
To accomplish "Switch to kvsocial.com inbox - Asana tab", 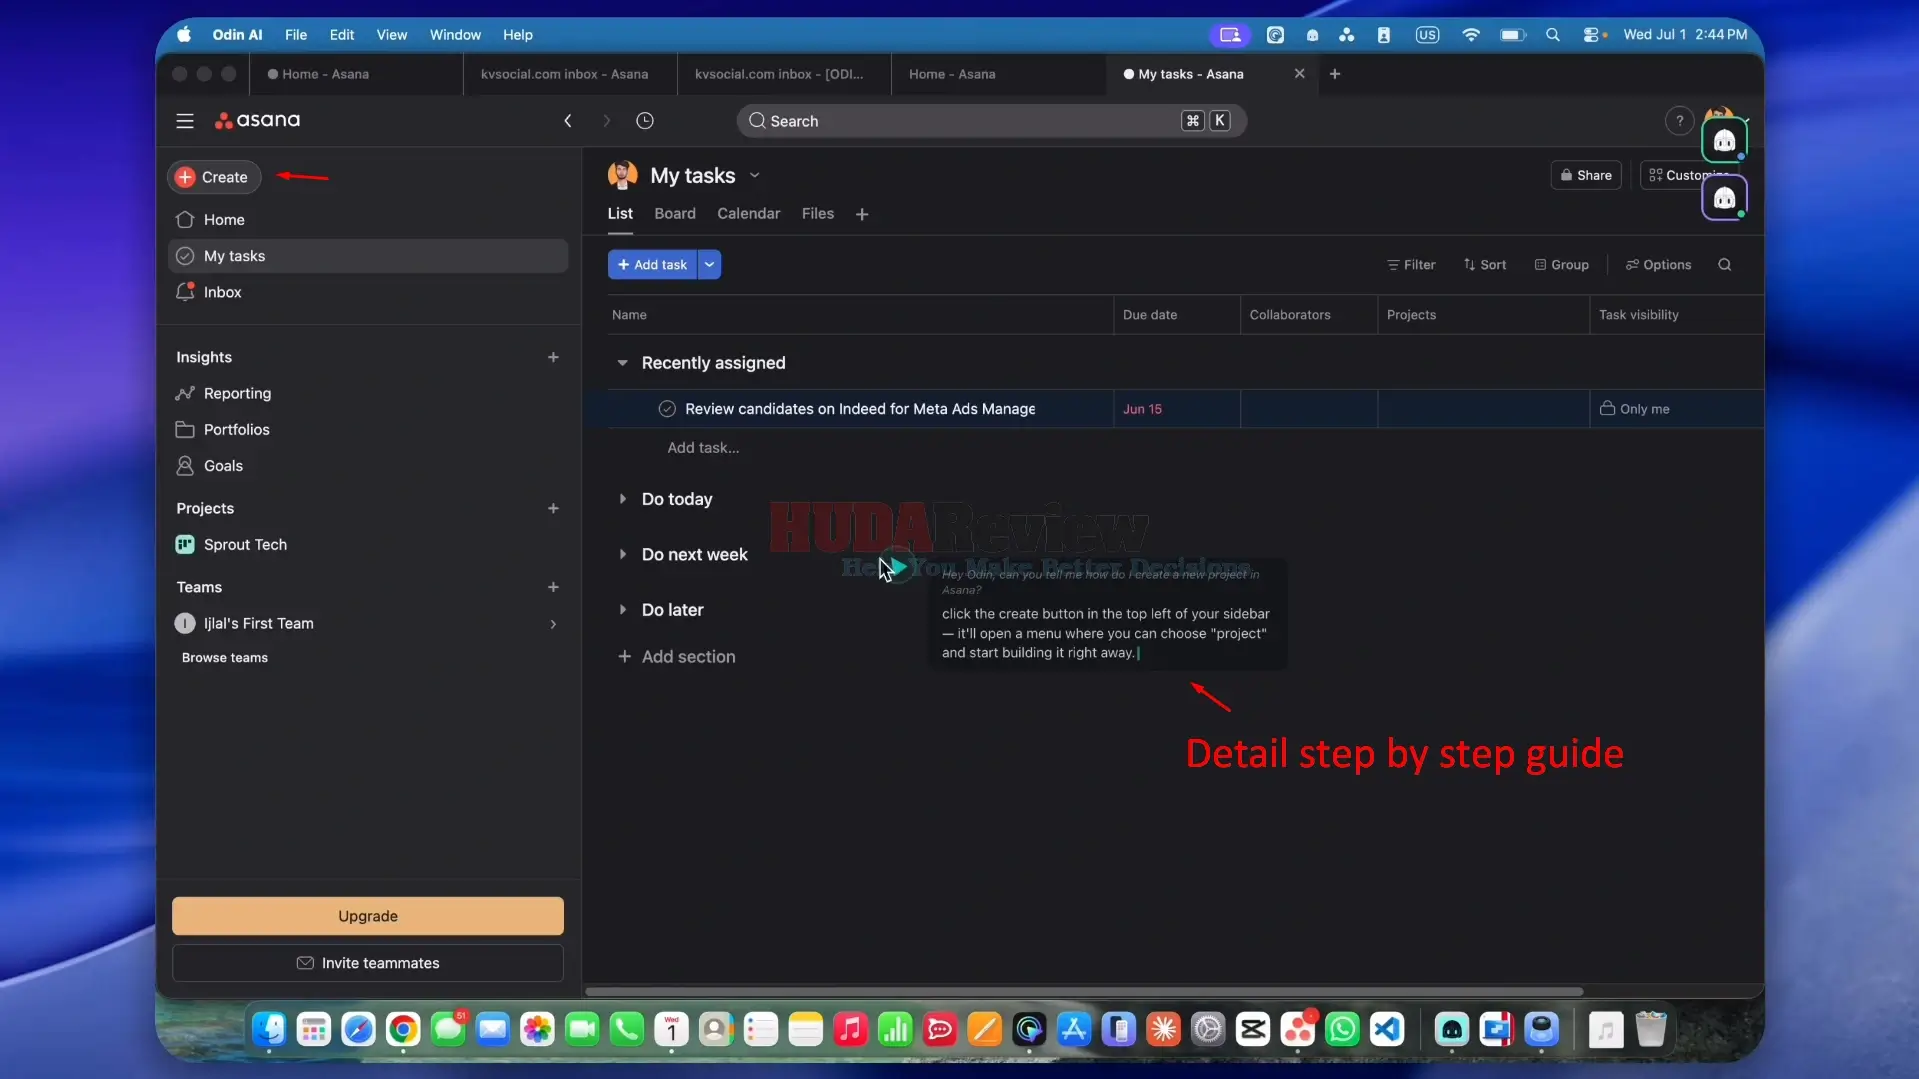I will [565, 74].
